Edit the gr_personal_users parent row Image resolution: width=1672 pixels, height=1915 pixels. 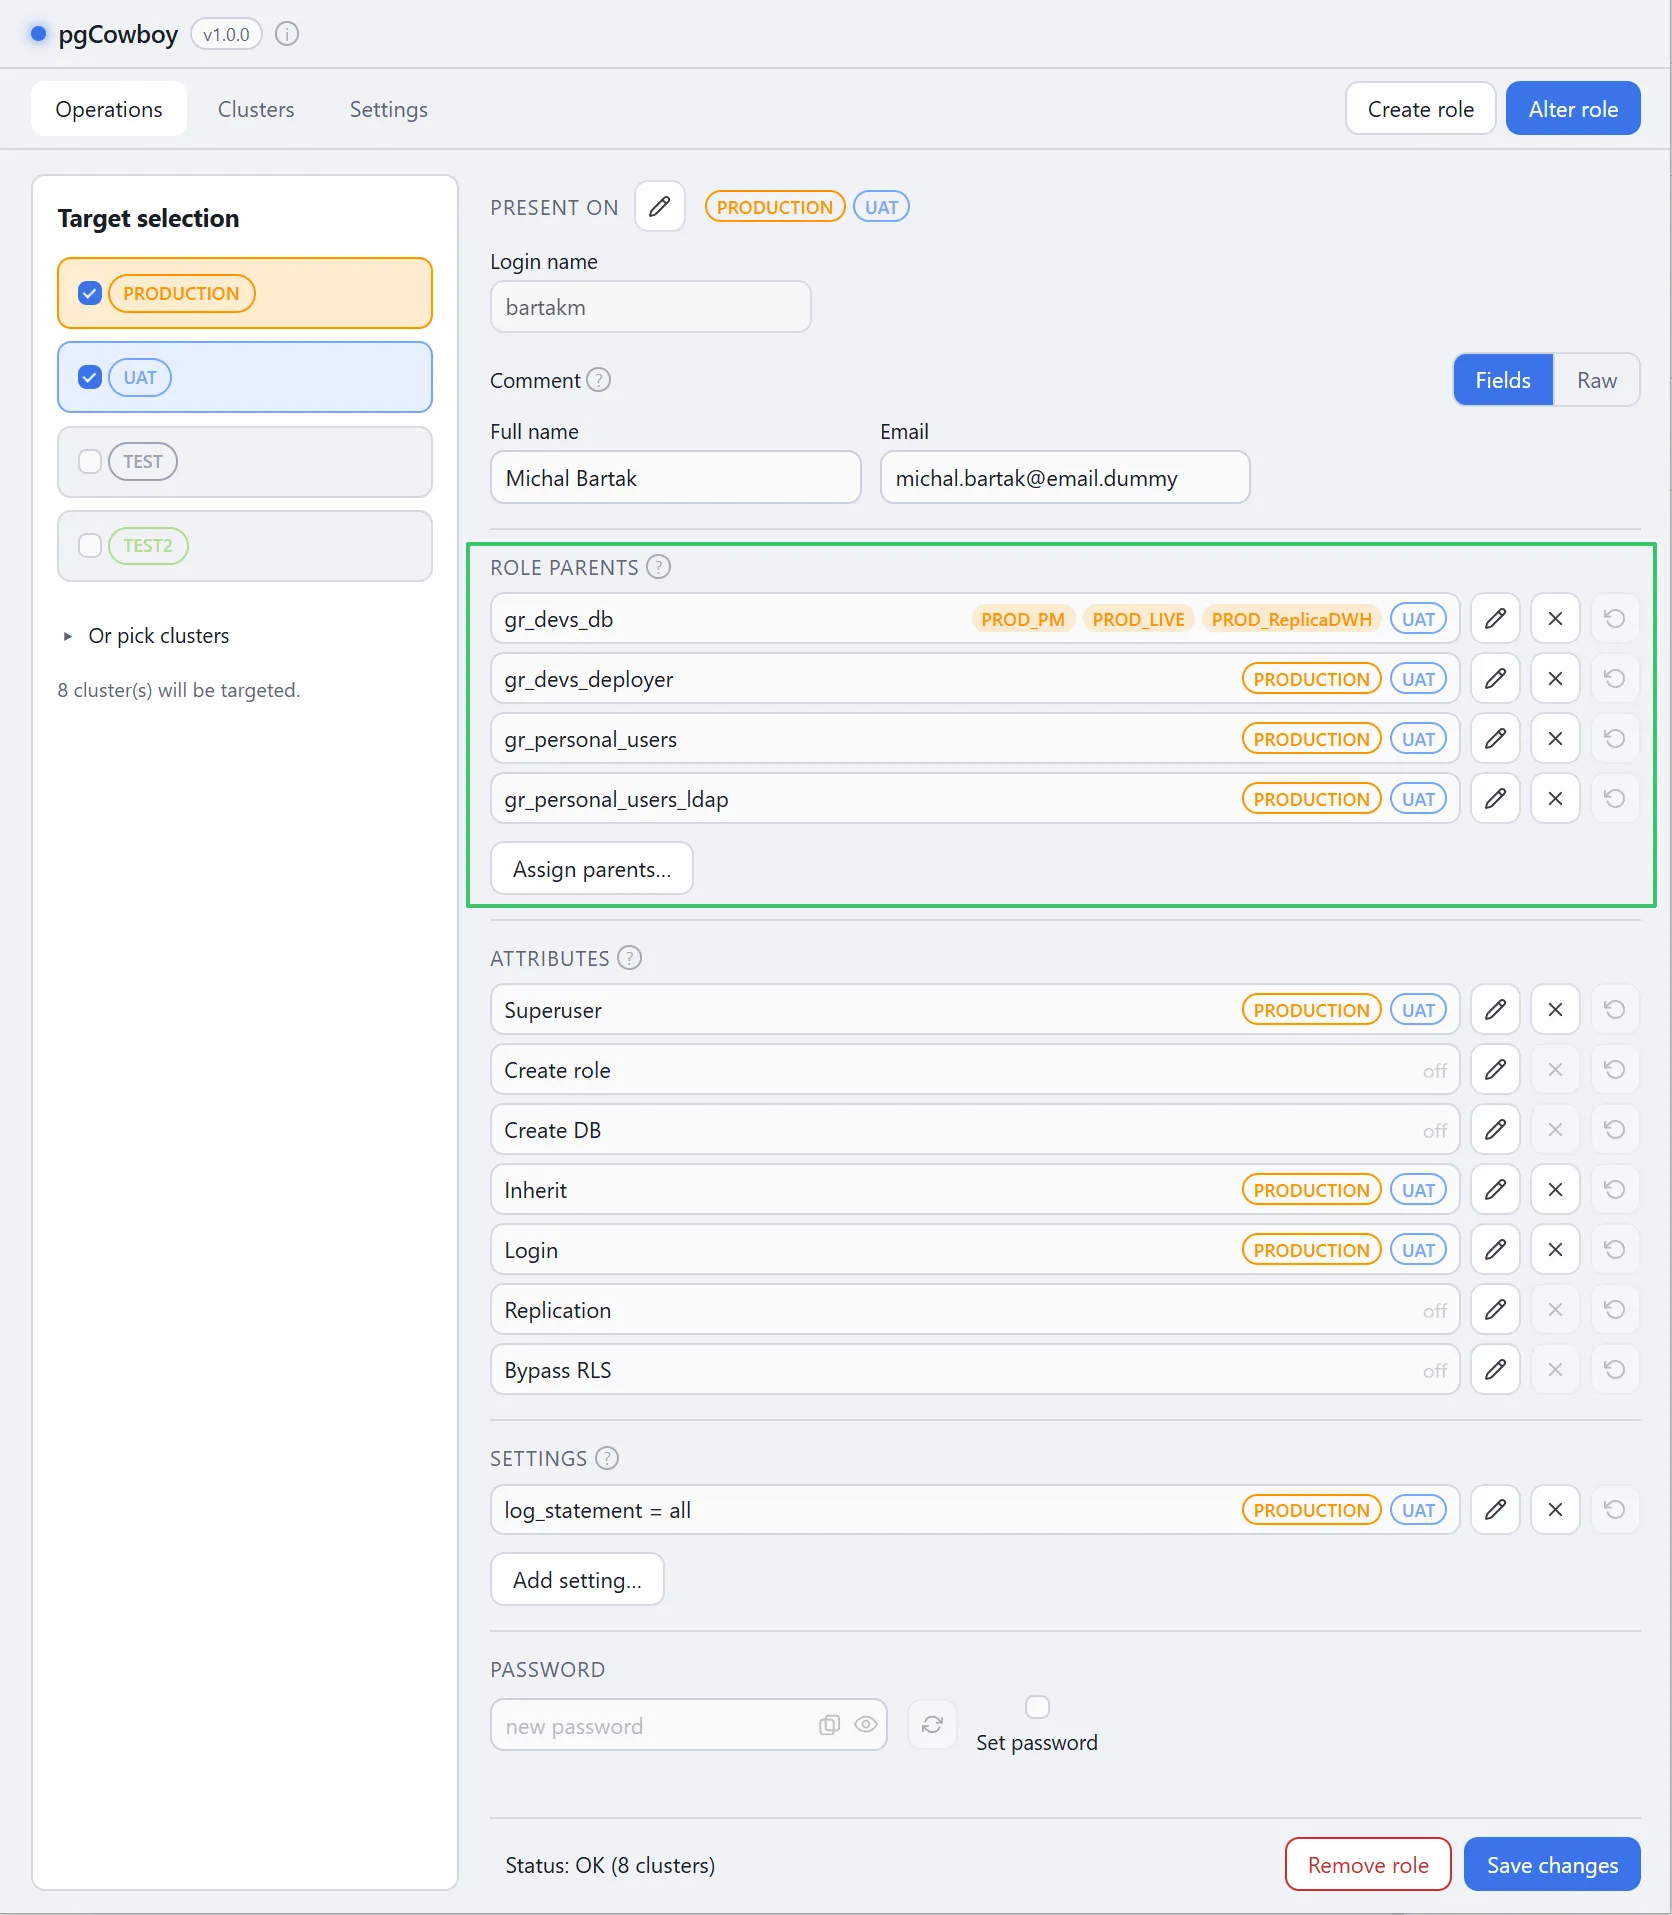(x=1495, y=739)
